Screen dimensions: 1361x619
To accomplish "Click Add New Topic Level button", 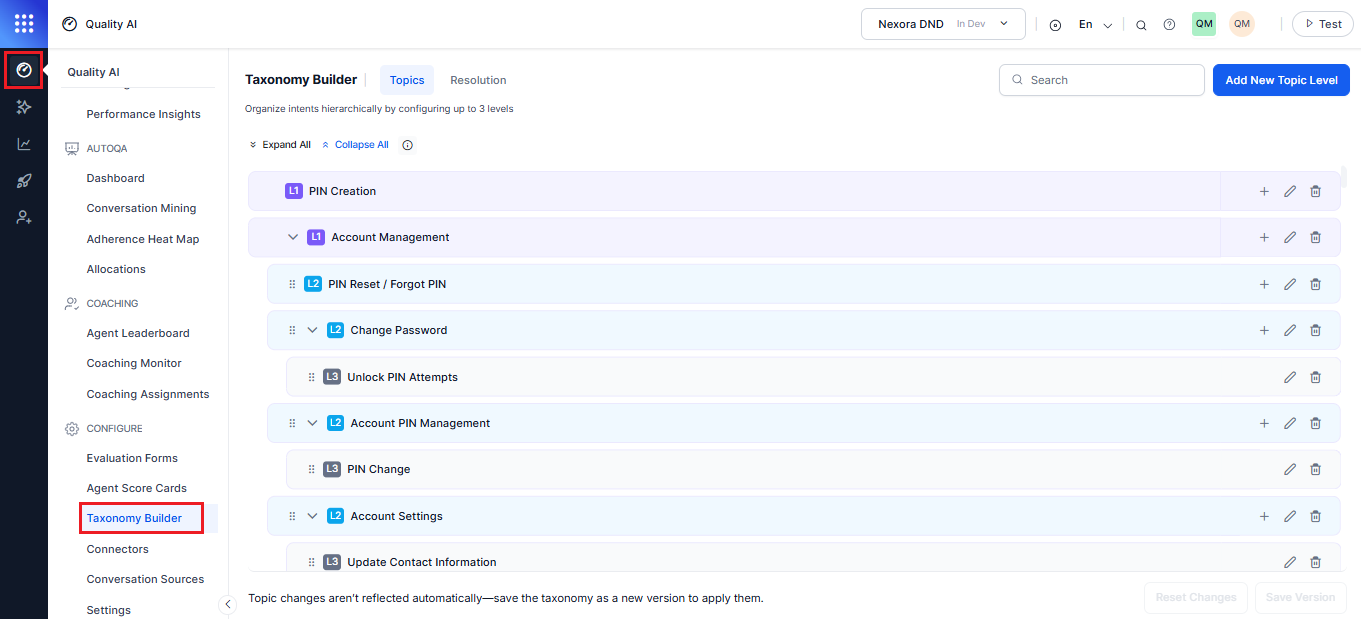I will (1281, 80).
